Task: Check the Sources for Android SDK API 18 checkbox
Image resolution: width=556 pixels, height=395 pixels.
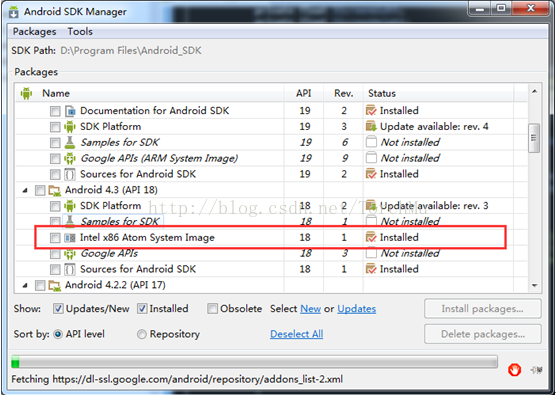Action: 55,269
